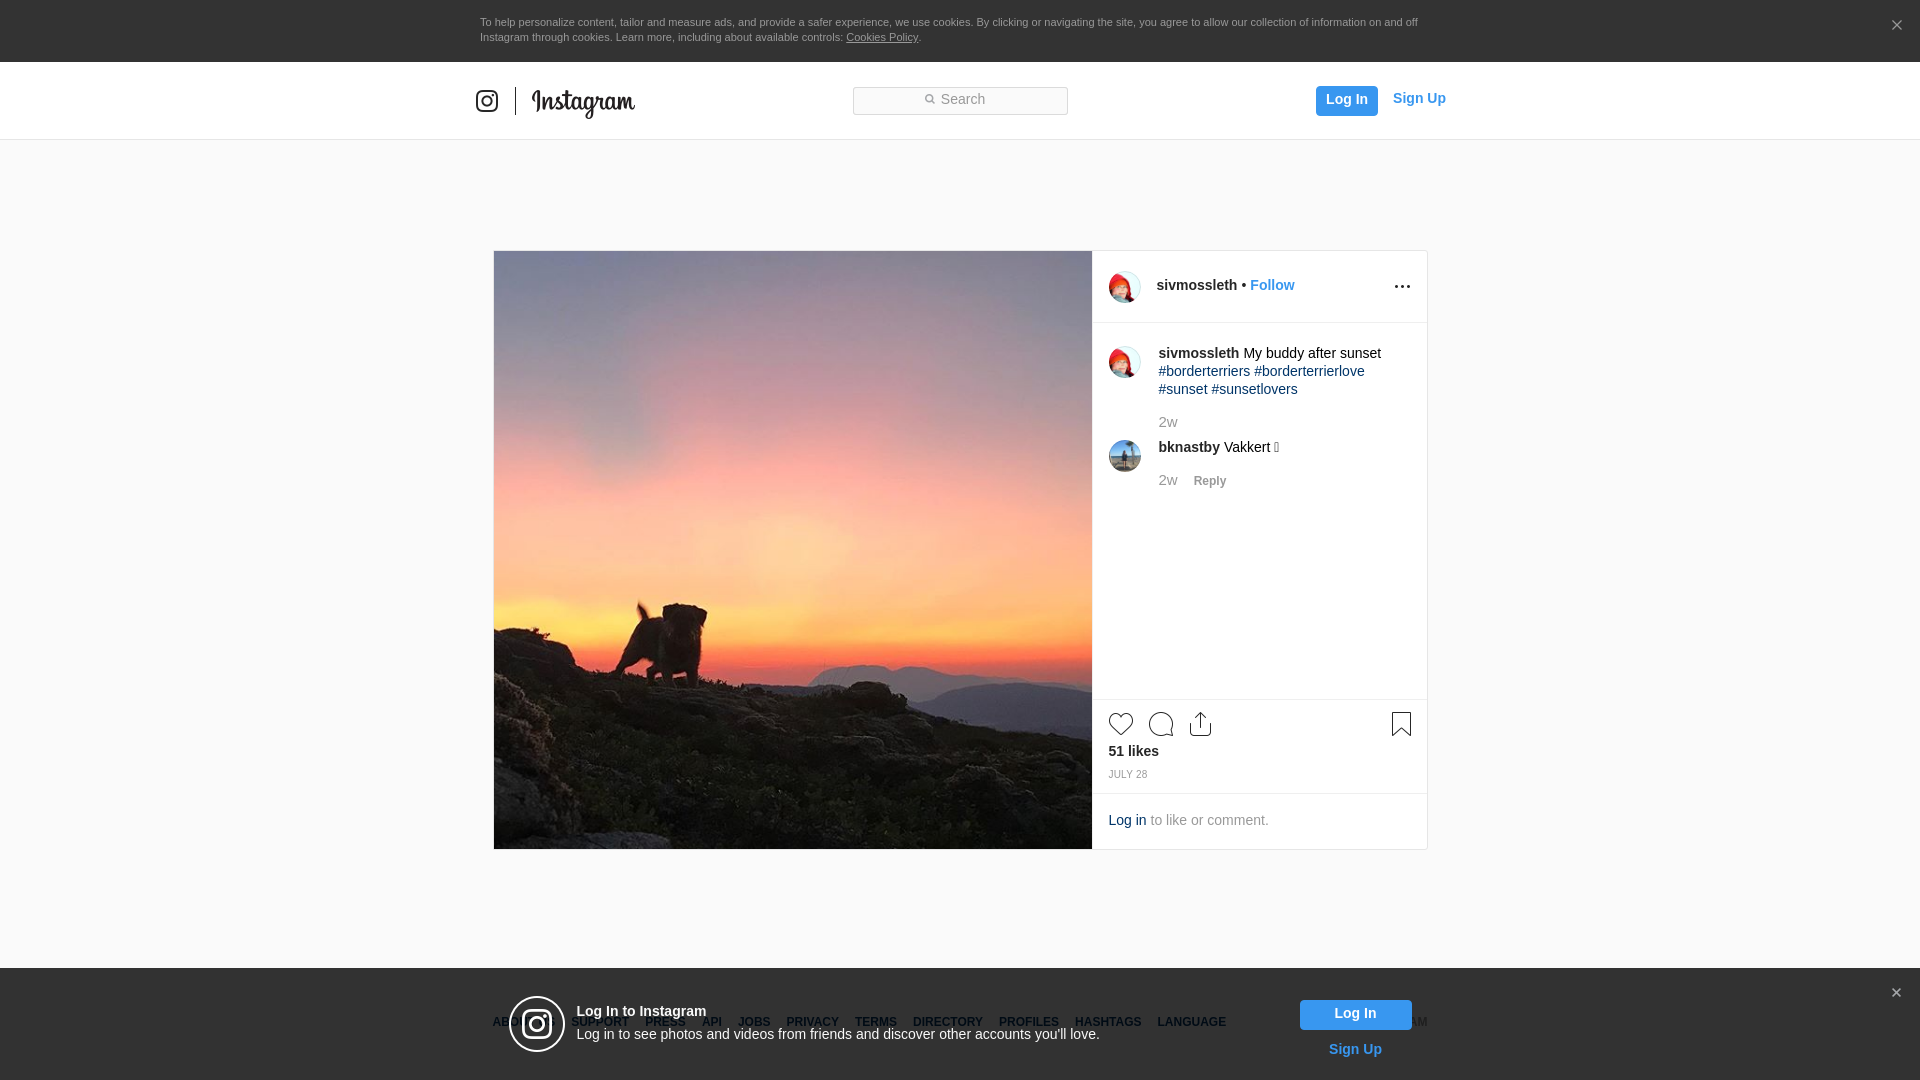This screenshot has width=1920, height=1080.
Task: Save post with bookmark icon
Action: point(1401,724)
